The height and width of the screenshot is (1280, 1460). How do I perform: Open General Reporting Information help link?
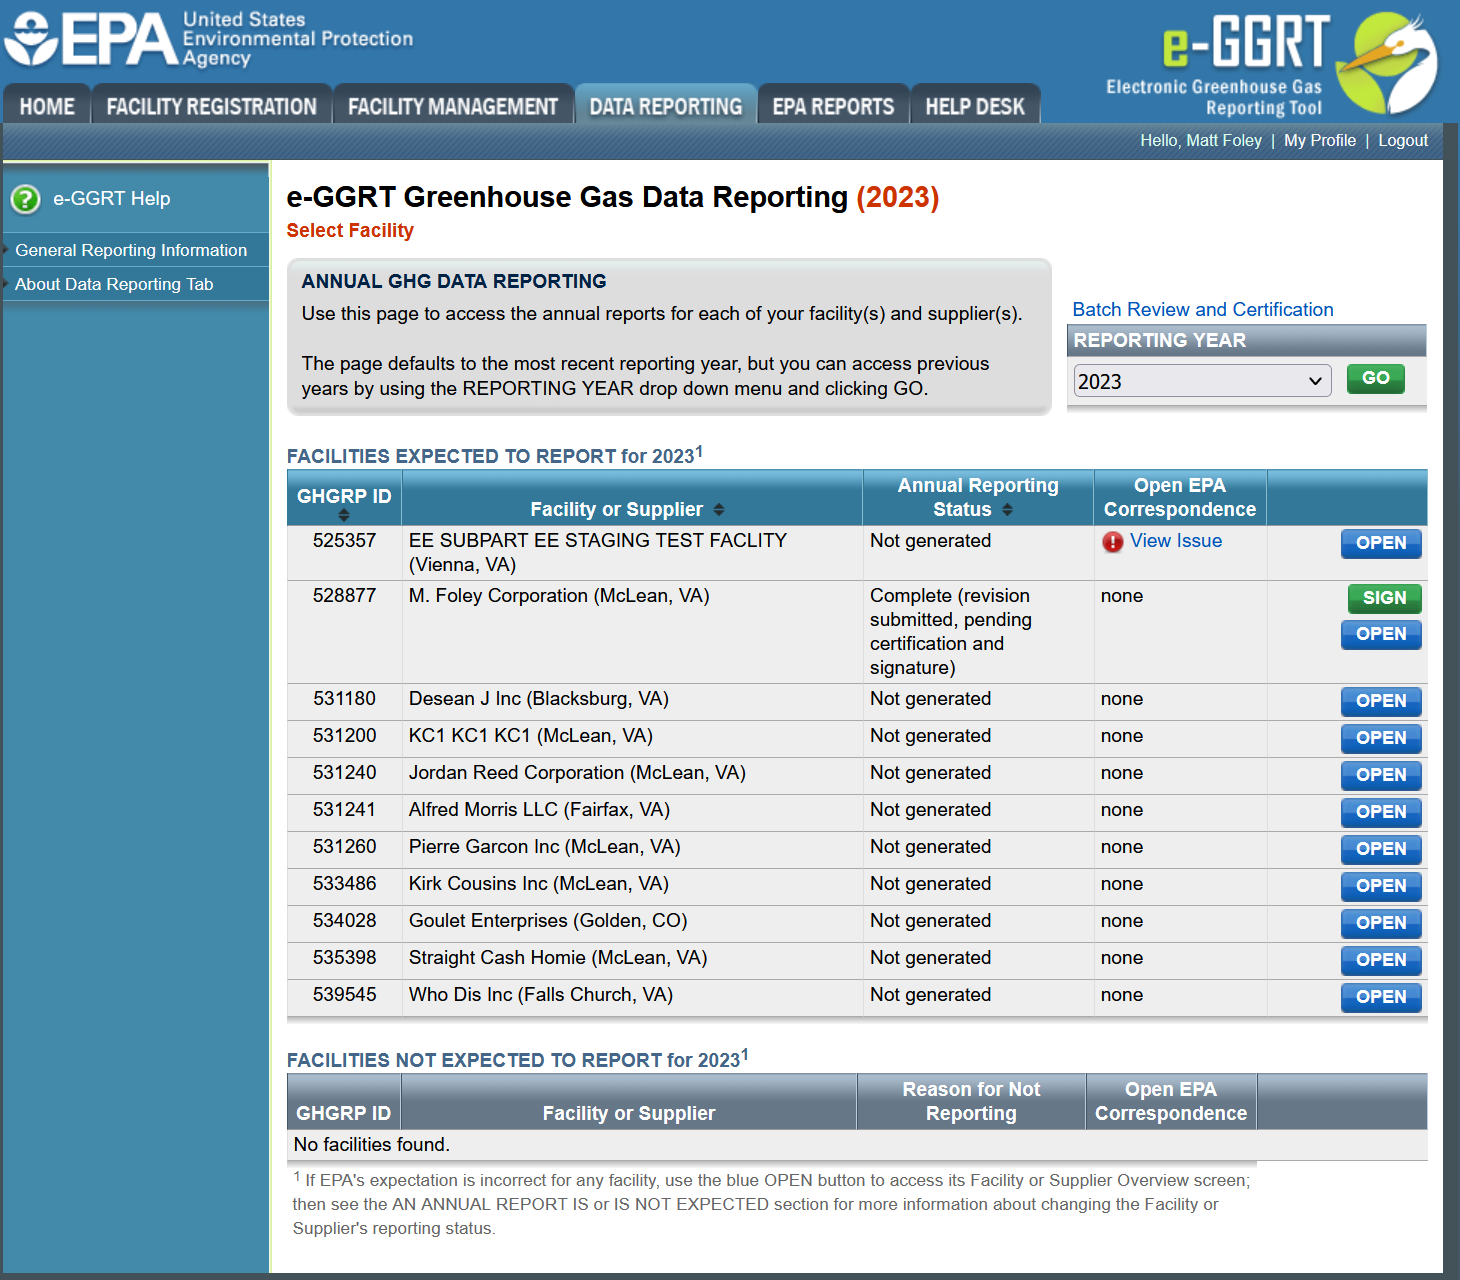pos(131,250)
